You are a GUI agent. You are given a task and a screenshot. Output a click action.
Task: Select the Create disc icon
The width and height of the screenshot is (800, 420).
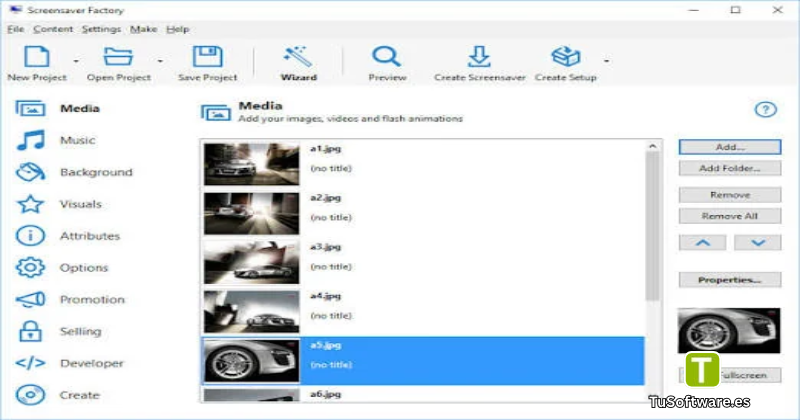click(30, 395)
